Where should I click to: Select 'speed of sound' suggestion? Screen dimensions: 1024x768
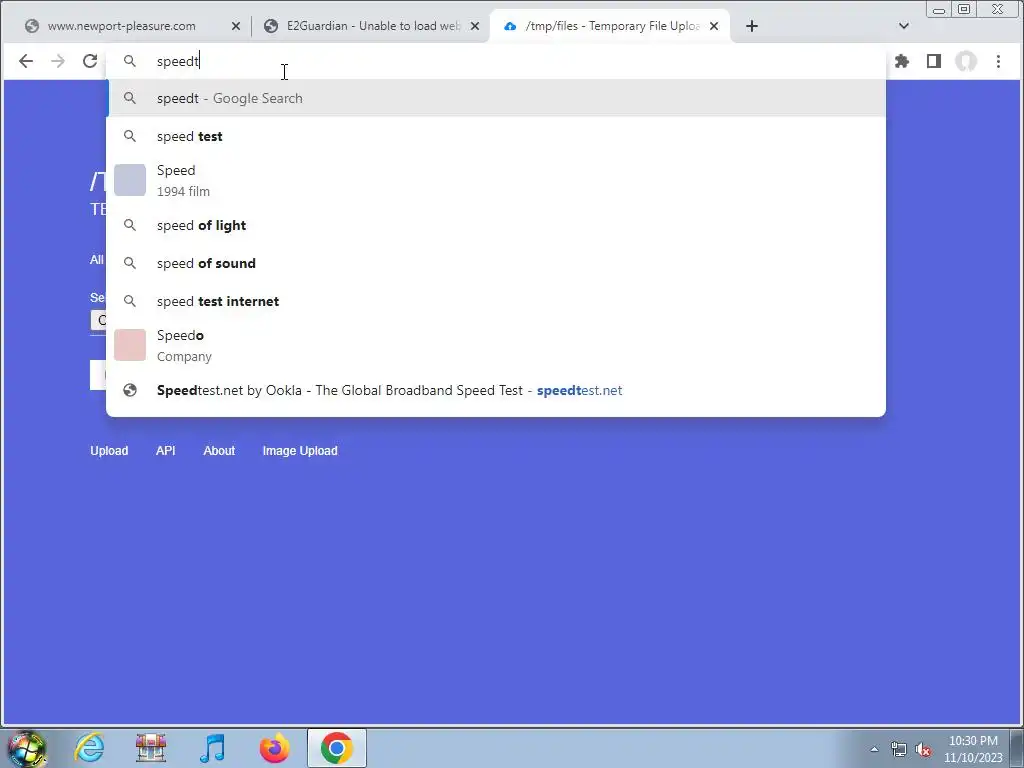pos(496,263)
